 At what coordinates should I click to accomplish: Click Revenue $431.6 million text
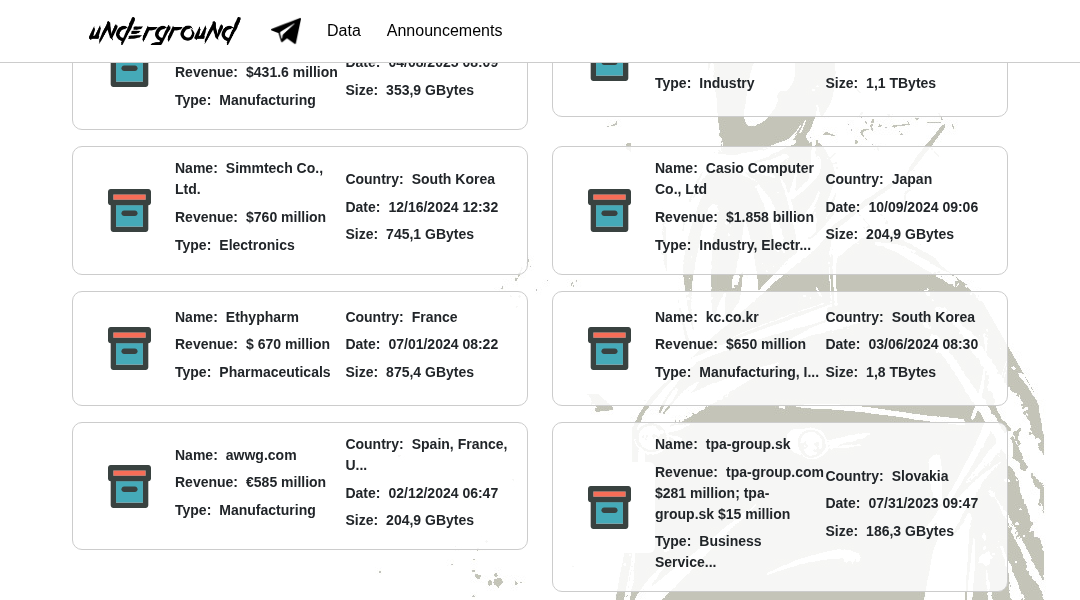256,72
